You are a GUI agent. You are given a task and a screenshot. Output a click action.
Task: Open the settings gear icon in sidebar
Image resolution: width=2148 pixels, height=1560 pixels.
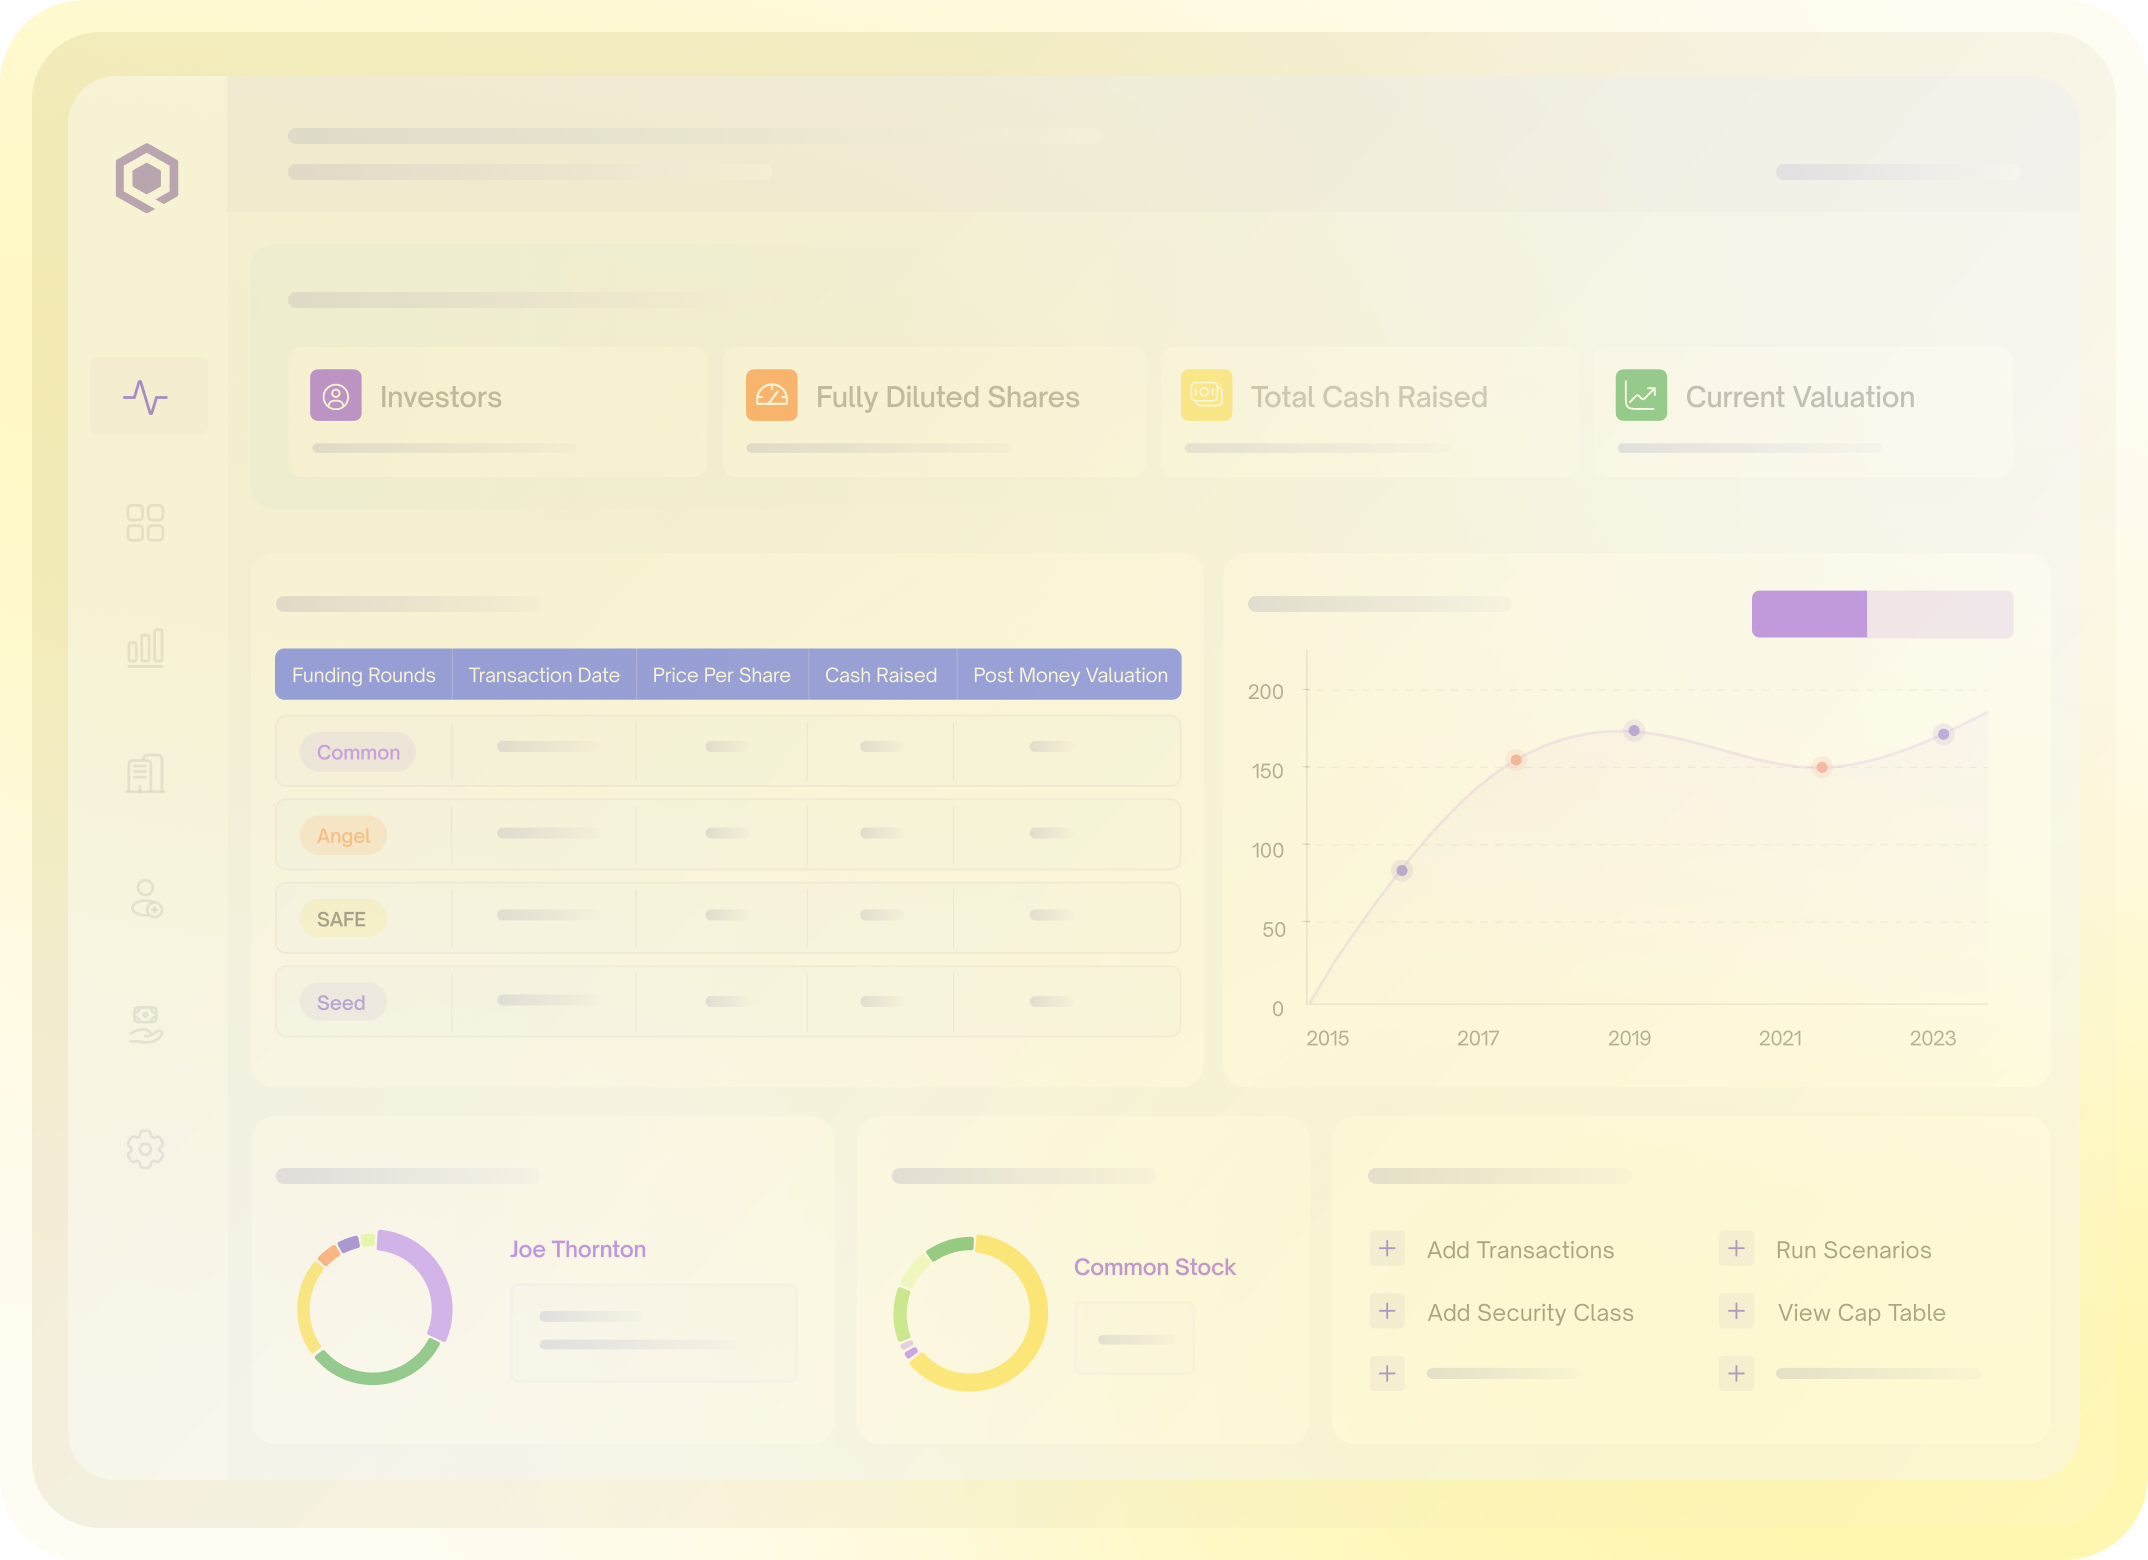point(146,1150)
